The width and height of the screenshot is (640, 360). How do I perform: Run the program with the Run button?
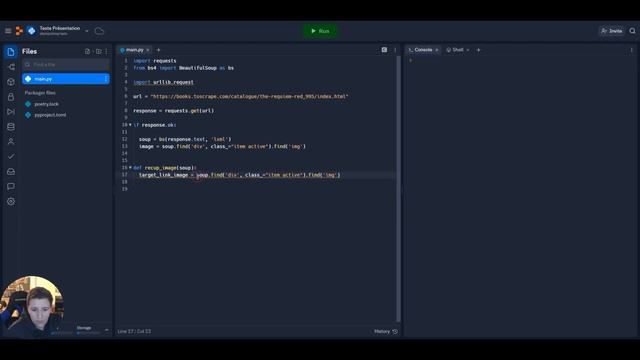[320, 31]
